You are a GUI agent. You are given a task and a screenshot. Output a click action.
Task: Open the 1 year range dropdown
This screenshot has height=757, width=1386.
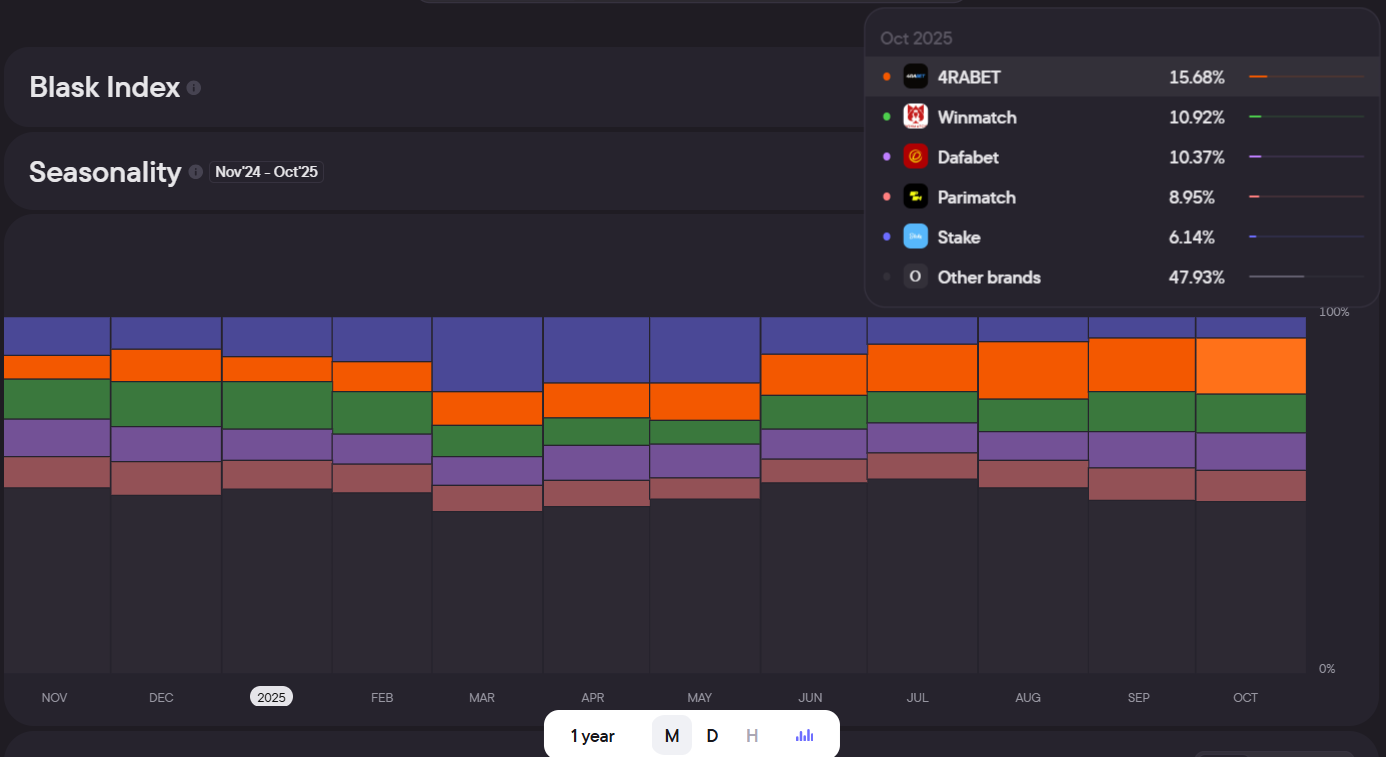(x=593, y=736)
